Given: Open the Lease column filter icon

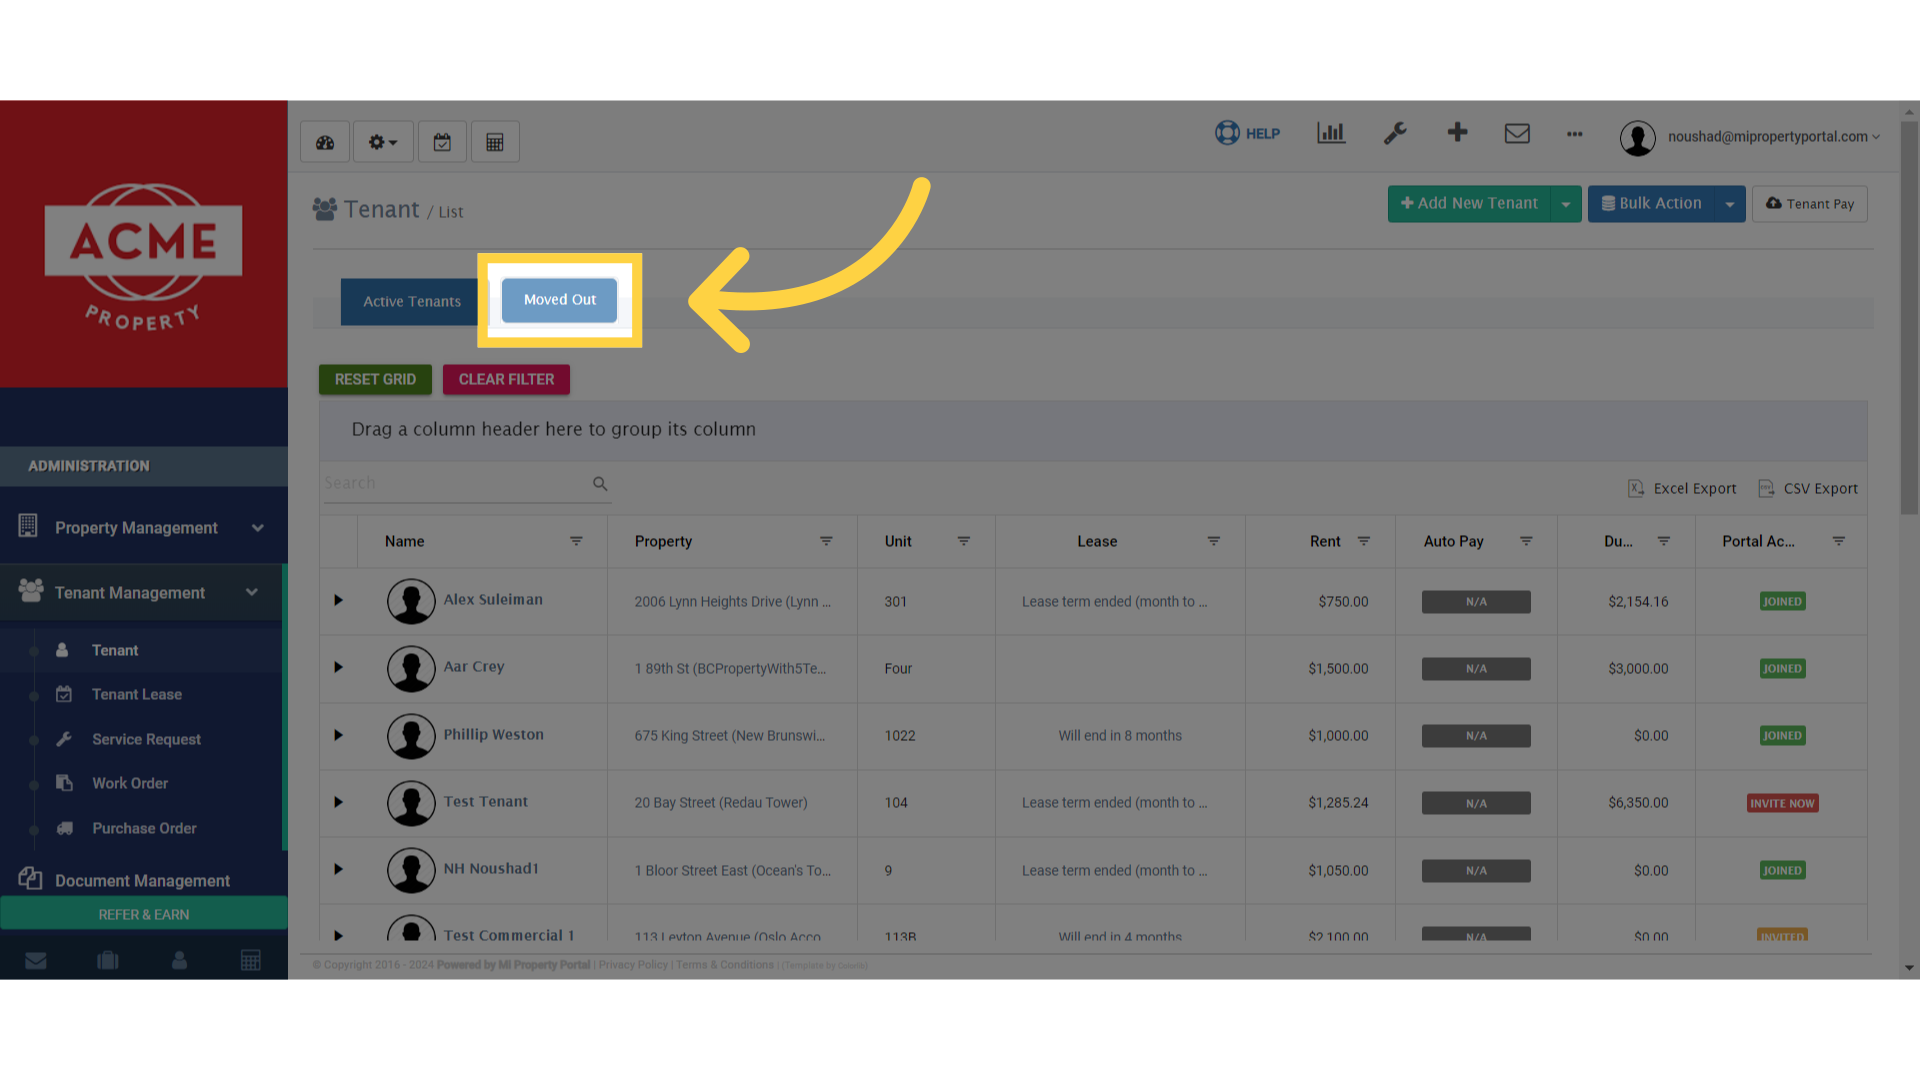Looking at the screenshot, I should tap(1213, 541).
